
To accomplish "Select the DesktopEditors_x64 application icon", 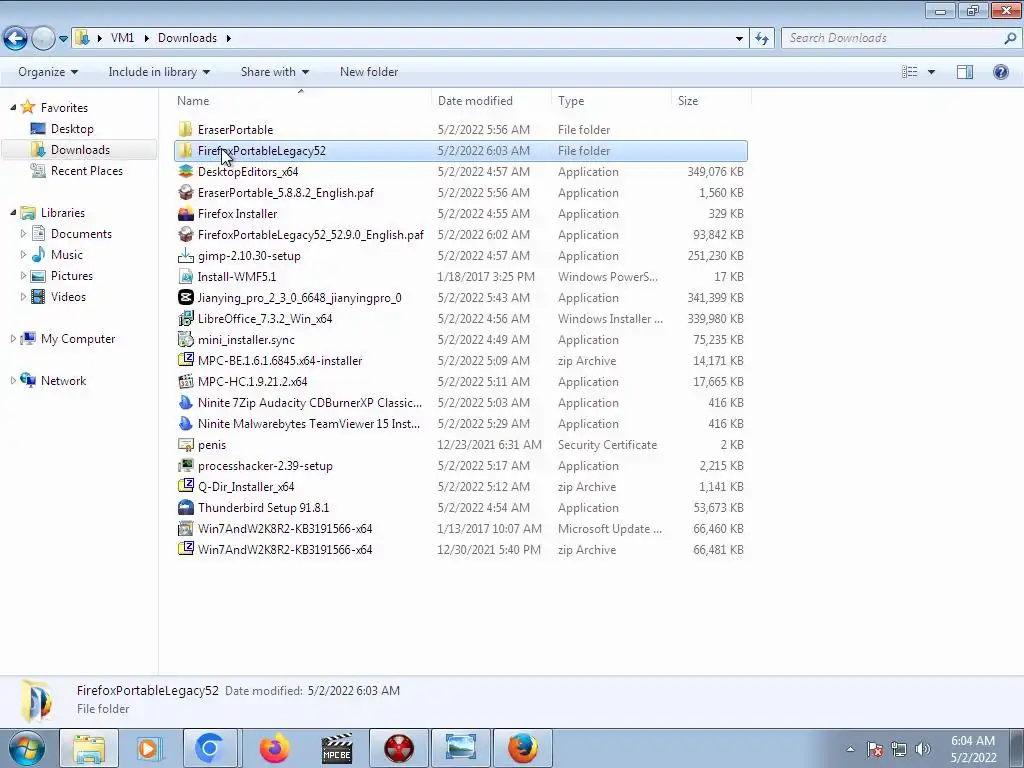I will (x=185, y=171).
